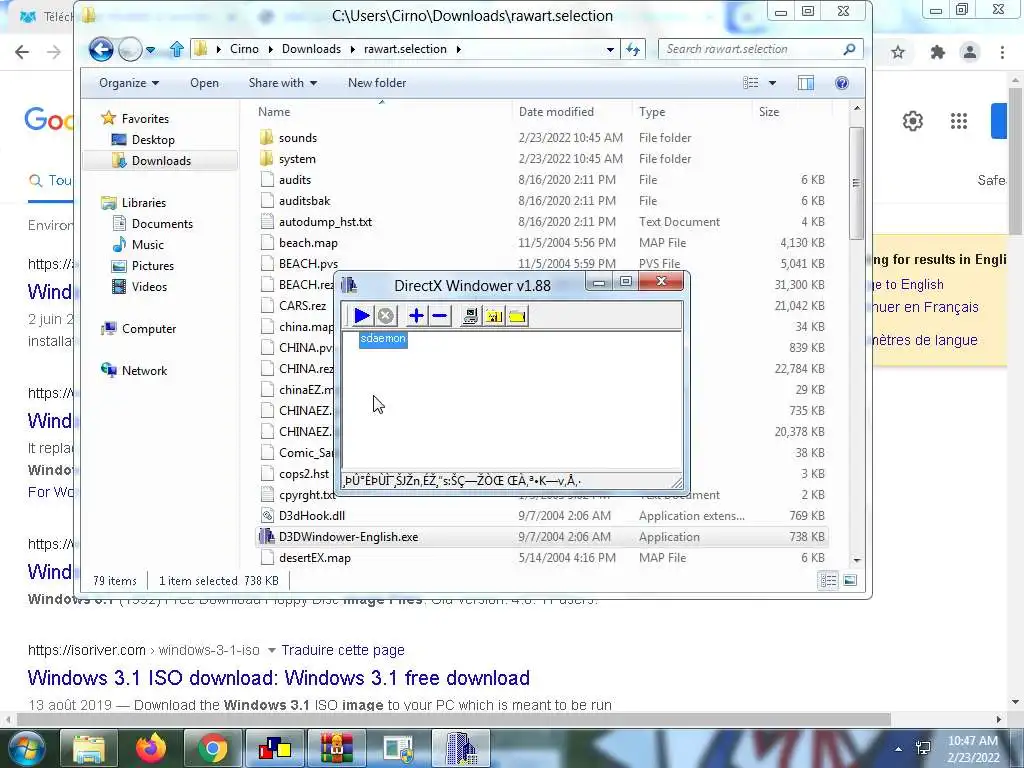
Task: Remove the entry with the blue minus icon
Action: (440, 317)
